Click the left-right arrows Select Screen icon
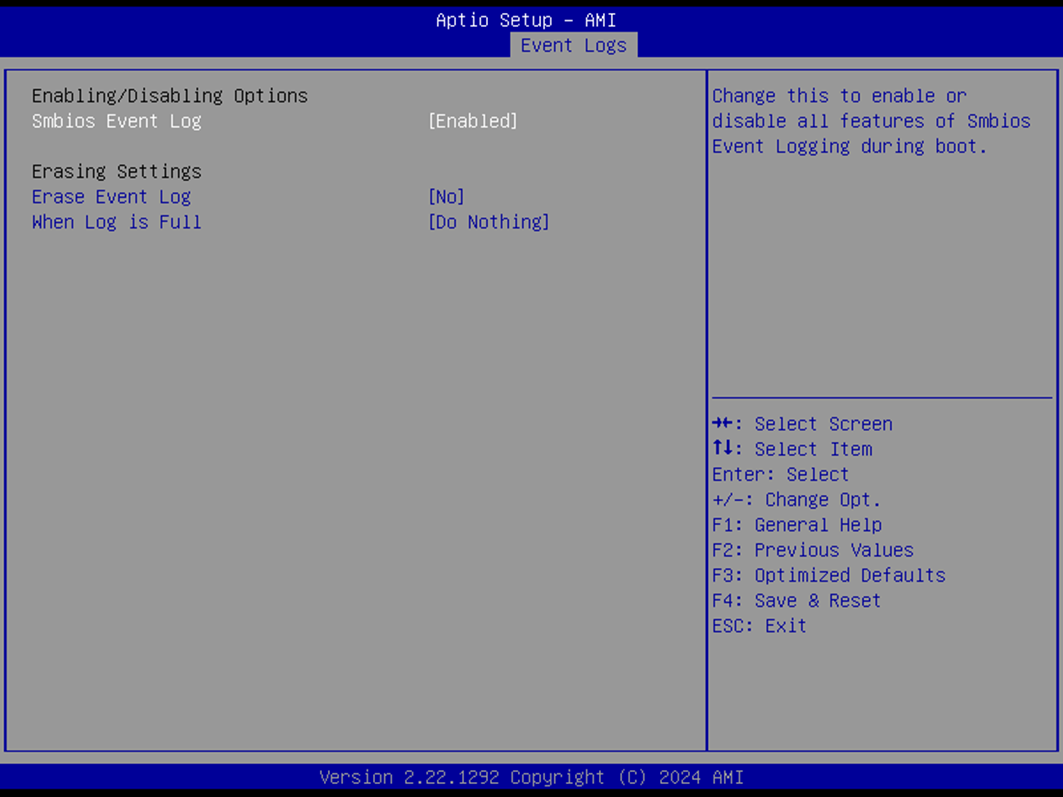Image resolution: width=1063 pixels, height=797 pixels. pyautogui.click(x=725, y=424)
